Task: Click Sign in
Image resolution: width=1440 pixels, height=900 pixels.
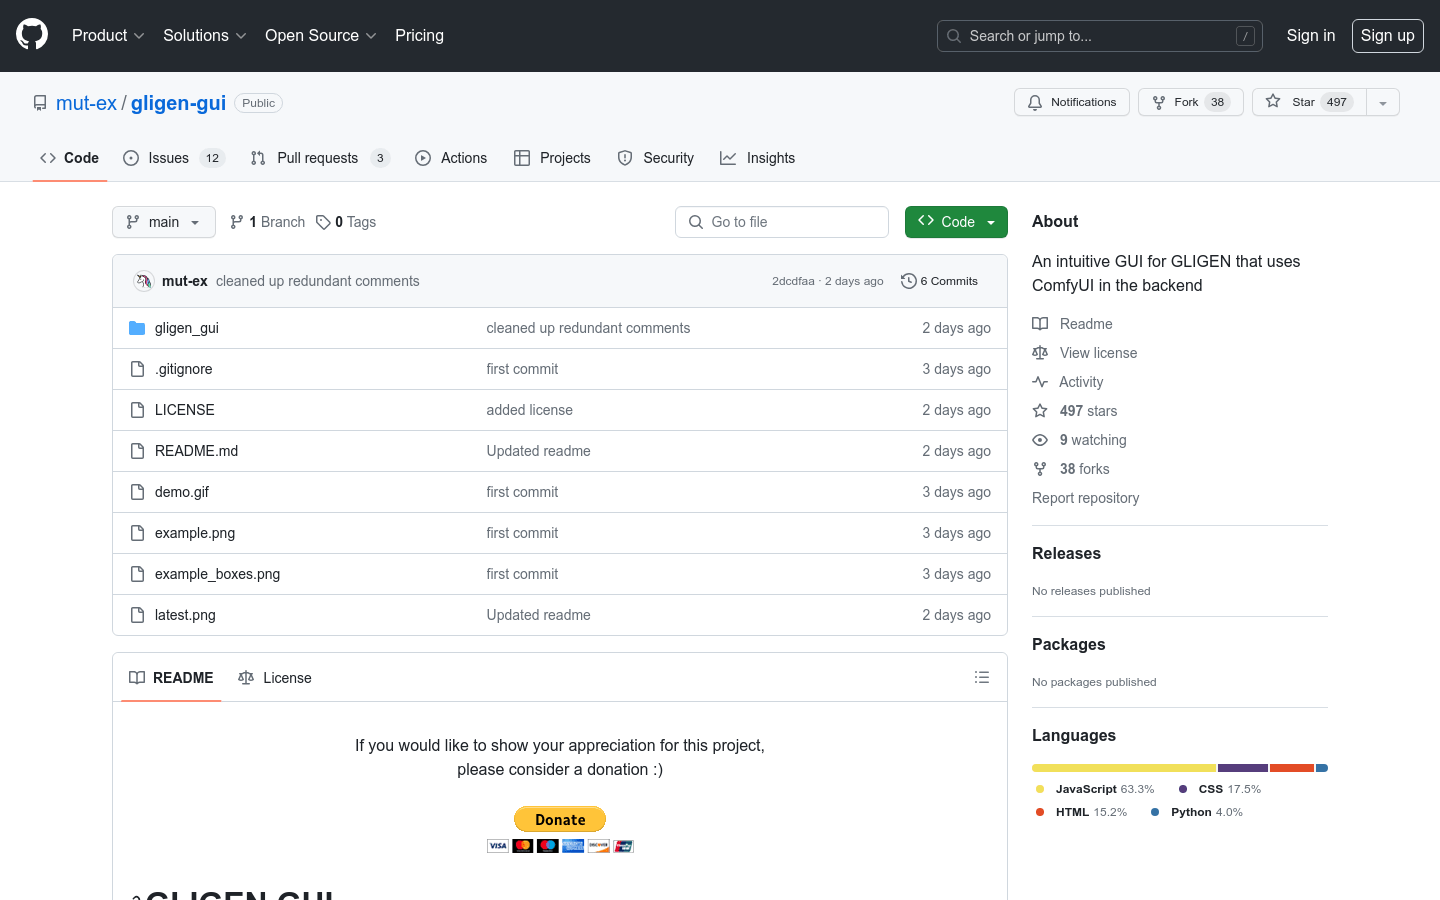Action: click(x=1311, y=35)
